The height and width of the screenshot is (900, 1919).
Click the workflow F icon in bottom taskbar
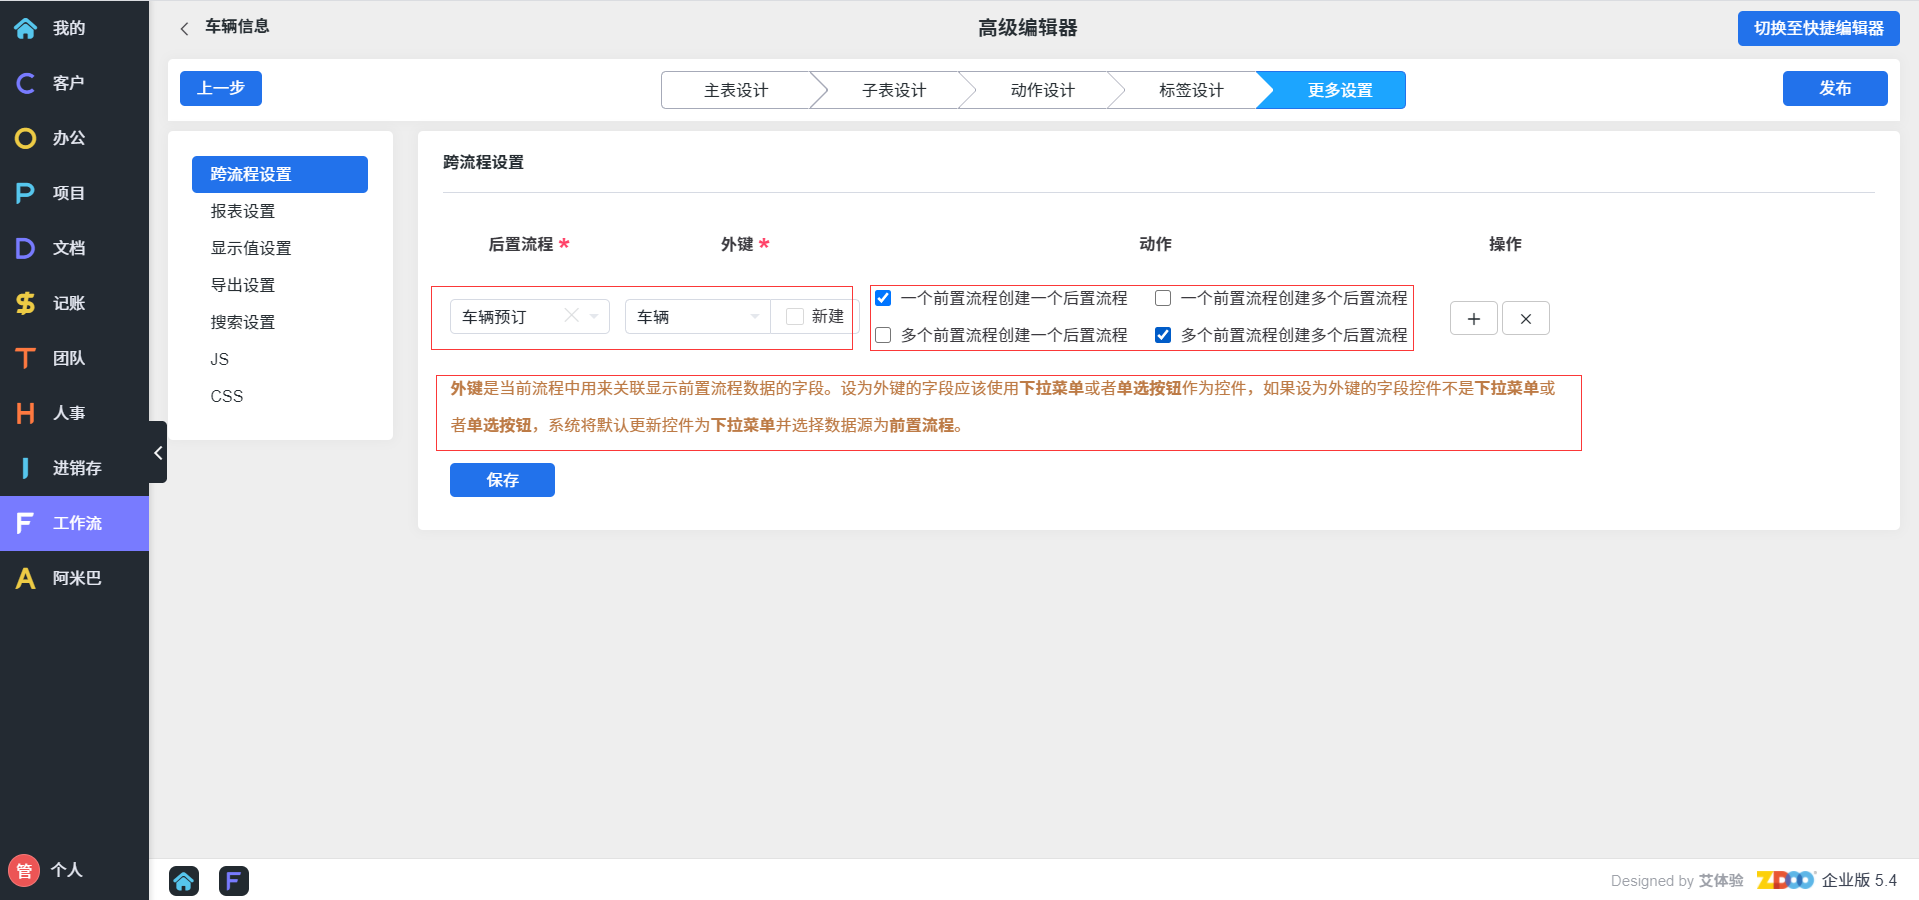(233, 881)
